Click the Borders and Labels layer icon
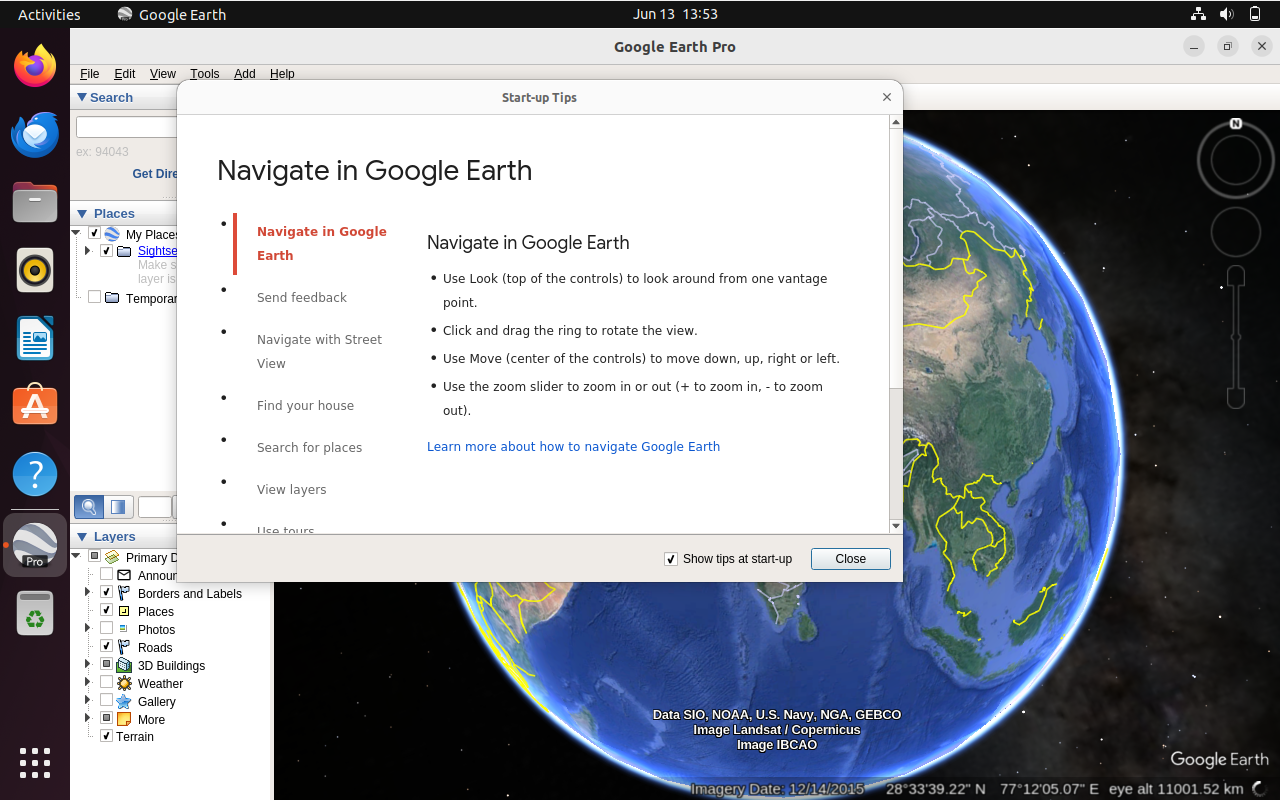The image size is (1280, 800). (x=124, y=593)
